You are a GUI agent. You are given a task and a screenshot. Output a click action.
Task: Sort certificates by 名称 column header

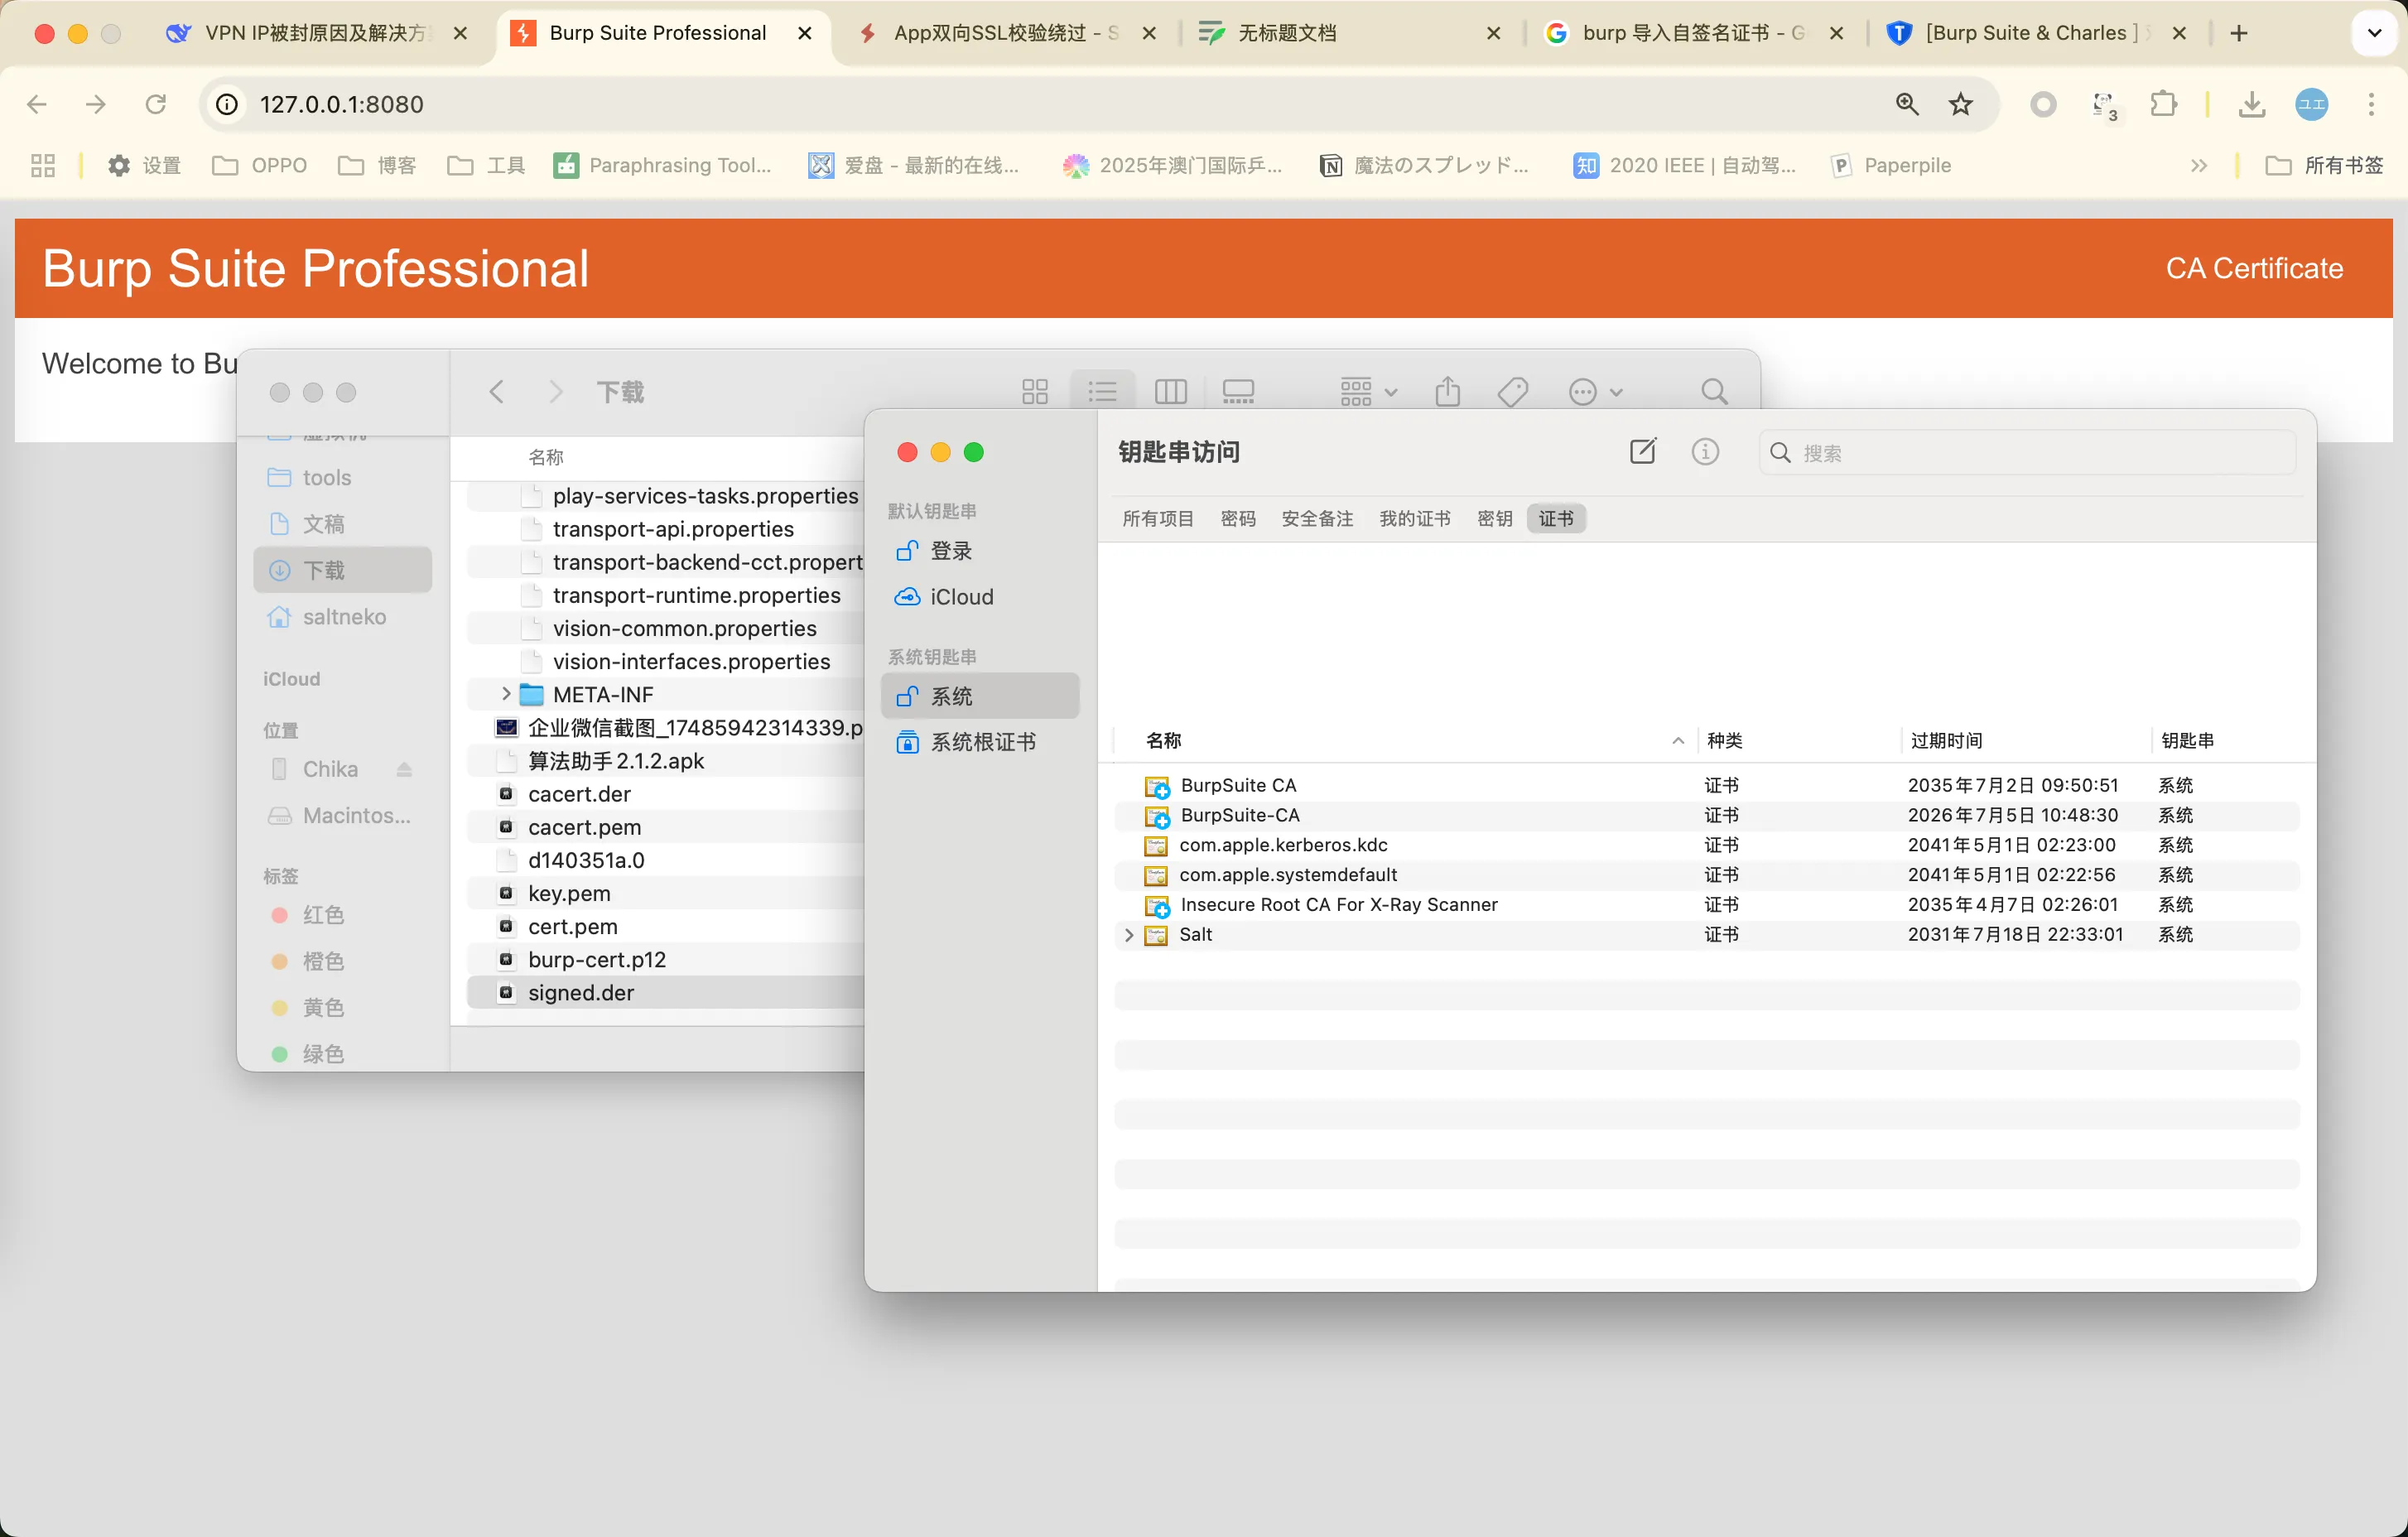[x=1404, y=740]
